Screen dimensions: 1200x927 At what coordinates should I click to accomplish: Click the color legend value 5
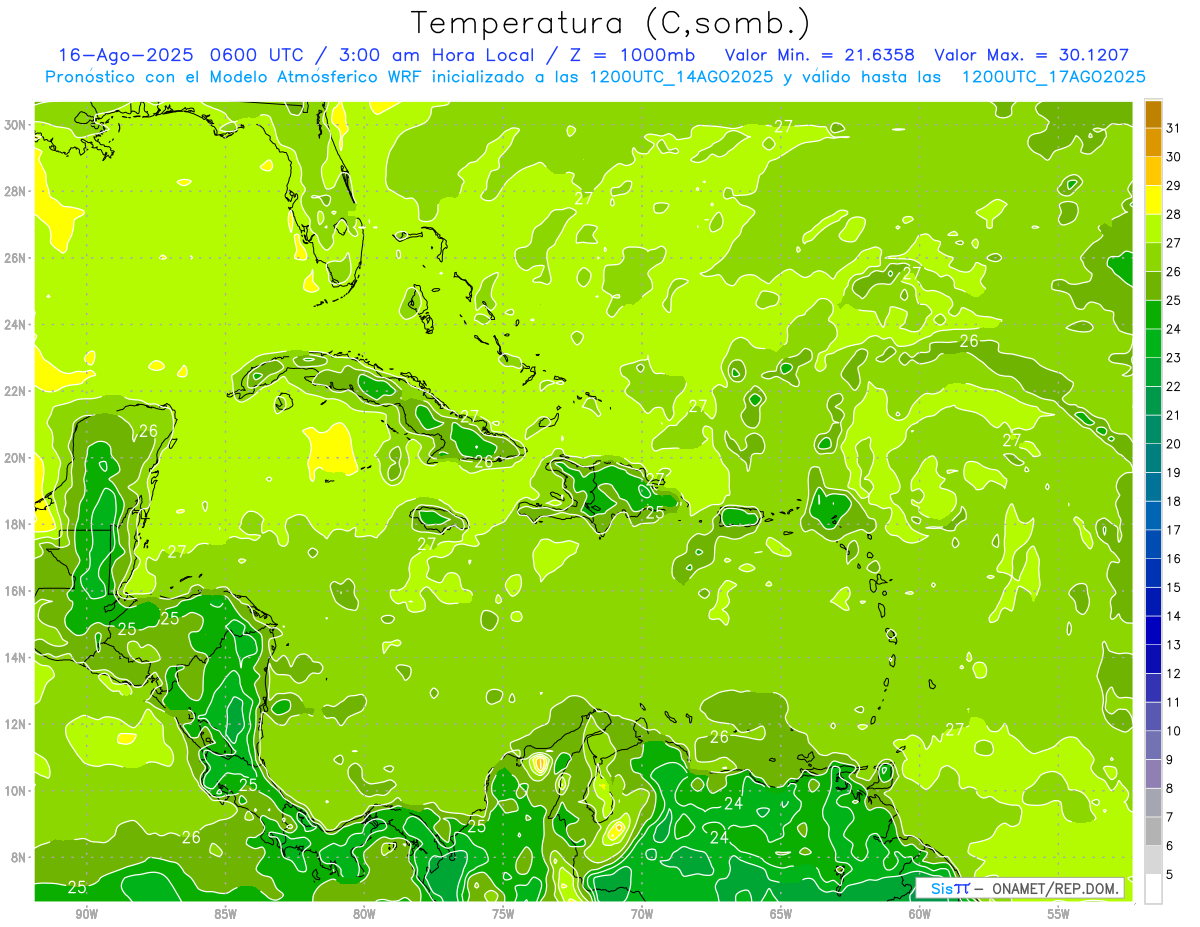click(x=1170, y=875)
